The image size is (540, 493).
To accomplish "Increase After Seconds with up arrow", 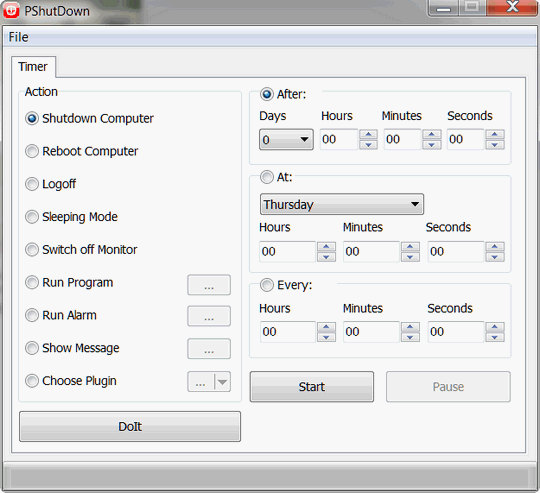I will 495,134.
